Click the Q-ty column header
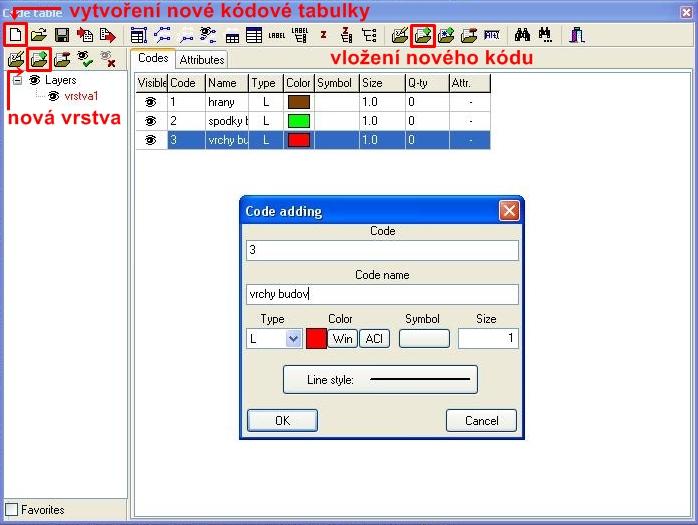Screen dimensions: 698x525 click(427, 83)
